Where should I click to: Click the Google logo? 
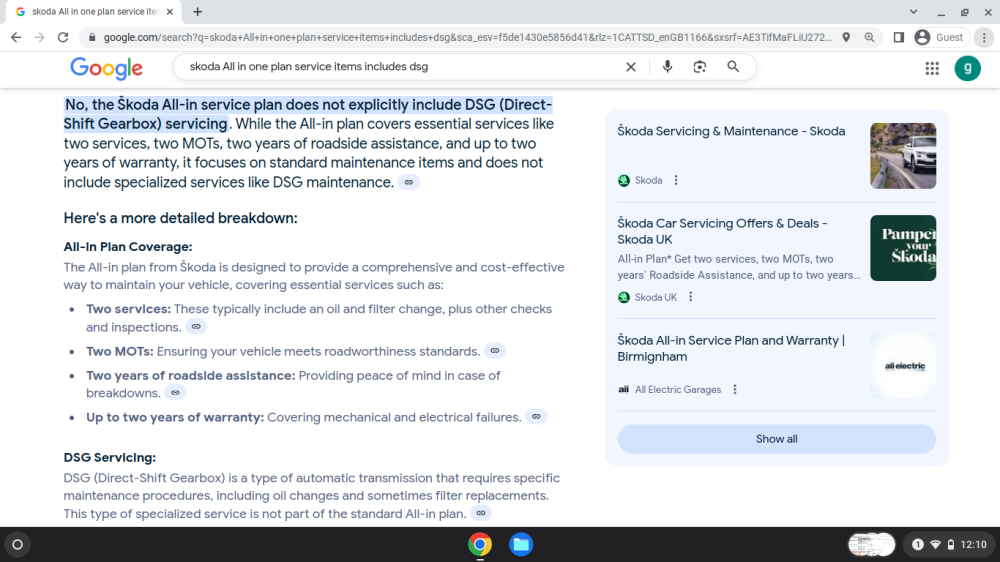point(107,68)
